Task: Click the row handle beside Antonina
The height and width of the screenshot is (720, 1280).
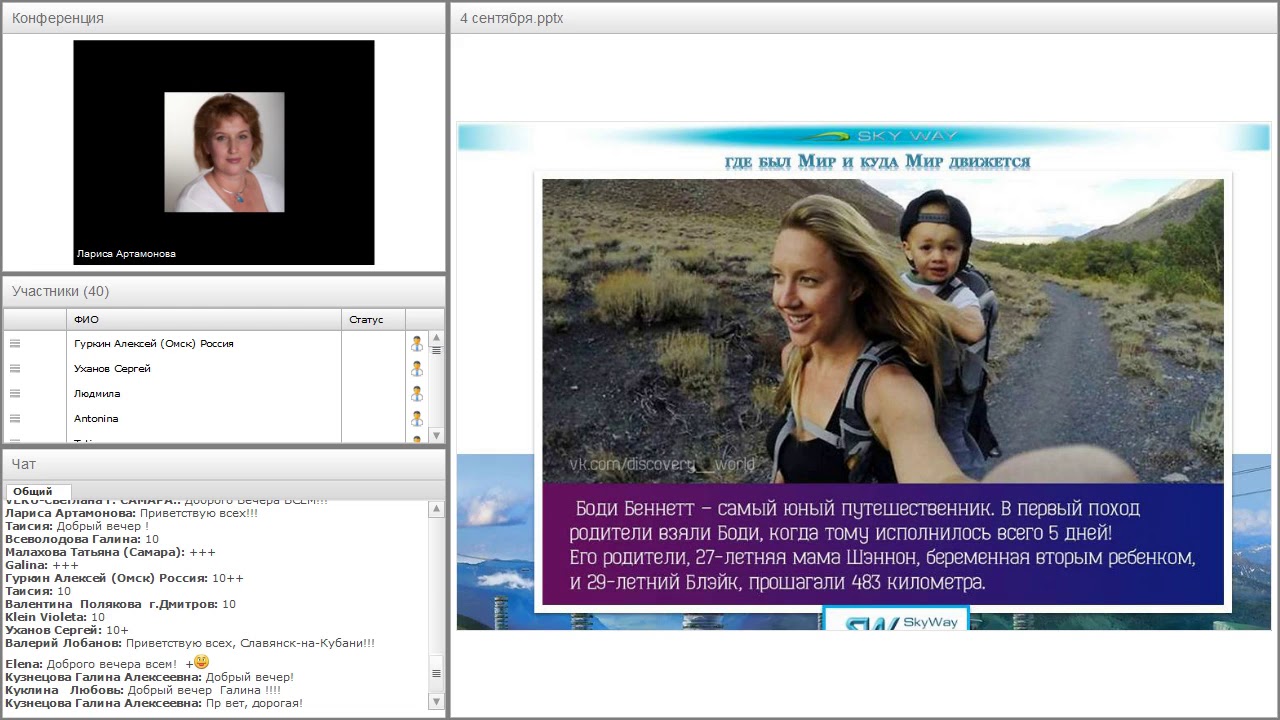Action: [15, 418]
